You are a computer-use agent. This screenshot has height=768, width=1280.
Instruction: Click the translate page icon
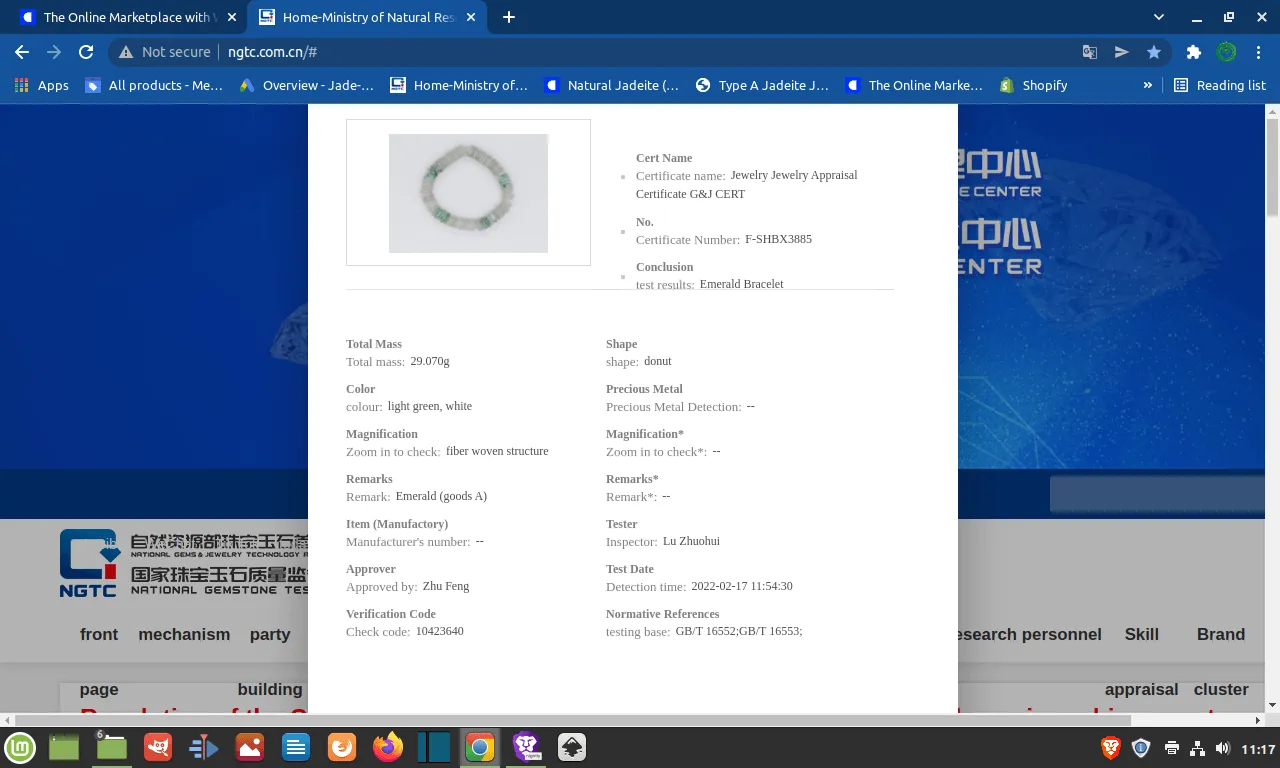coord(1090,52)
